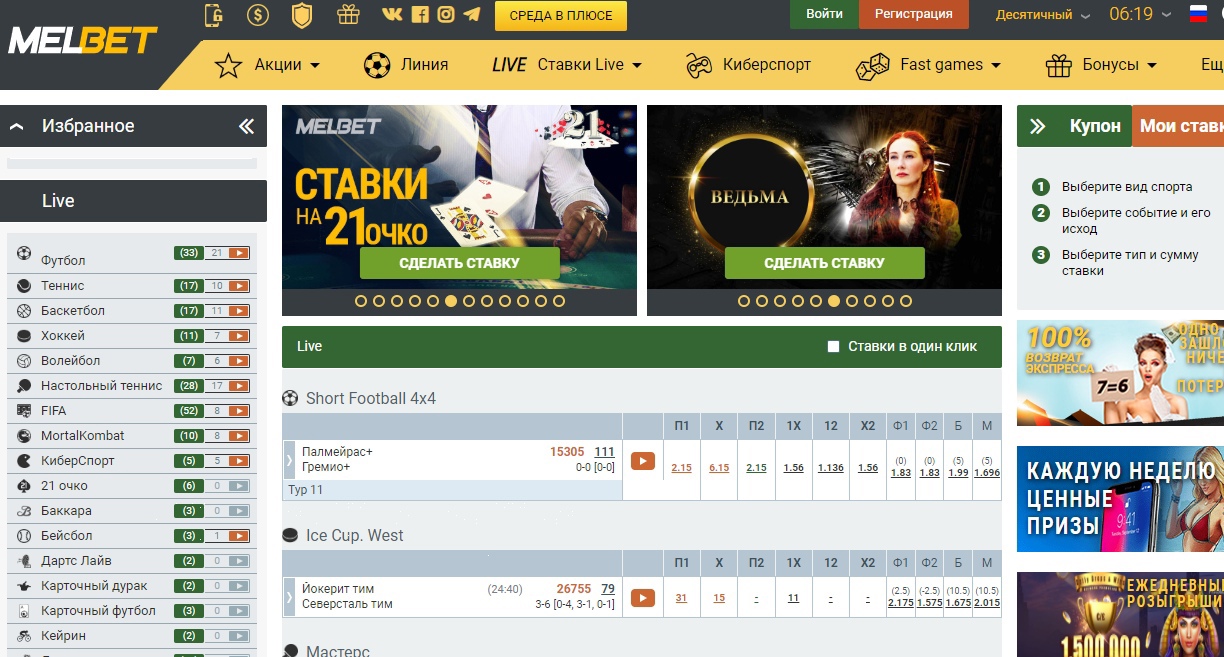This screenshot has width=1224, height=657.
Task: Collapse the sidebar with double-chevron icon
Action: coord(246,126)
